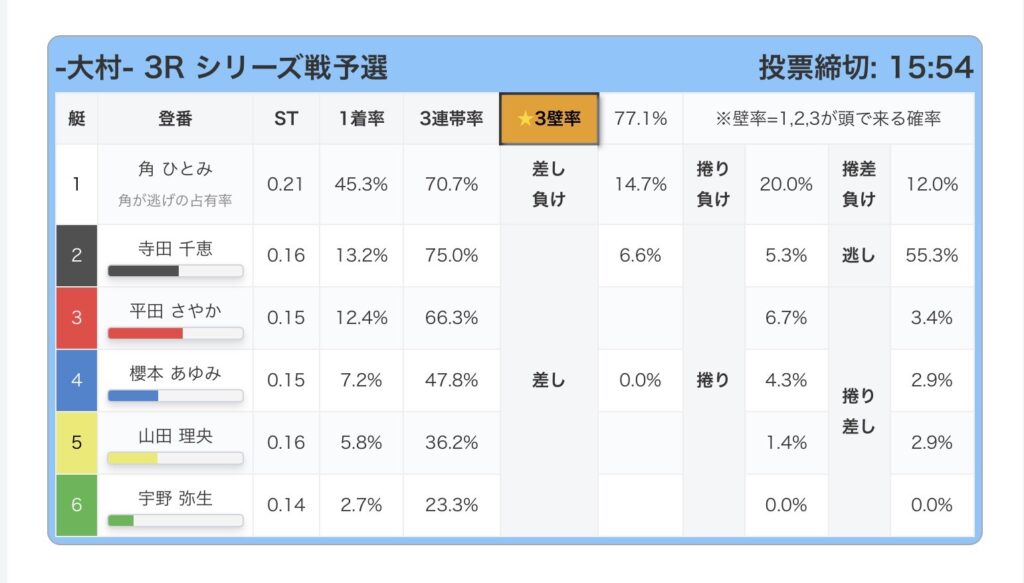Open racer 角 ひとみ's name link
Image resolution: width=1024 pixels, height=583 pixels.
(x=175, y=171)
